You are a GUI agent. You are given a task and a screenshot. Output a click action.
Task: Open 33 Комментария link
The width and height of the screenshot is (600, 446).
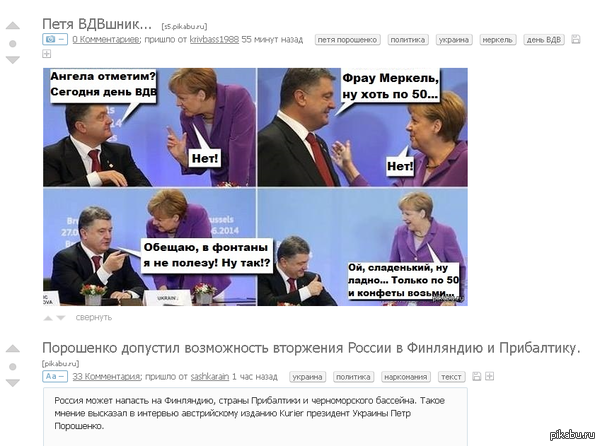tap(107, 376)
